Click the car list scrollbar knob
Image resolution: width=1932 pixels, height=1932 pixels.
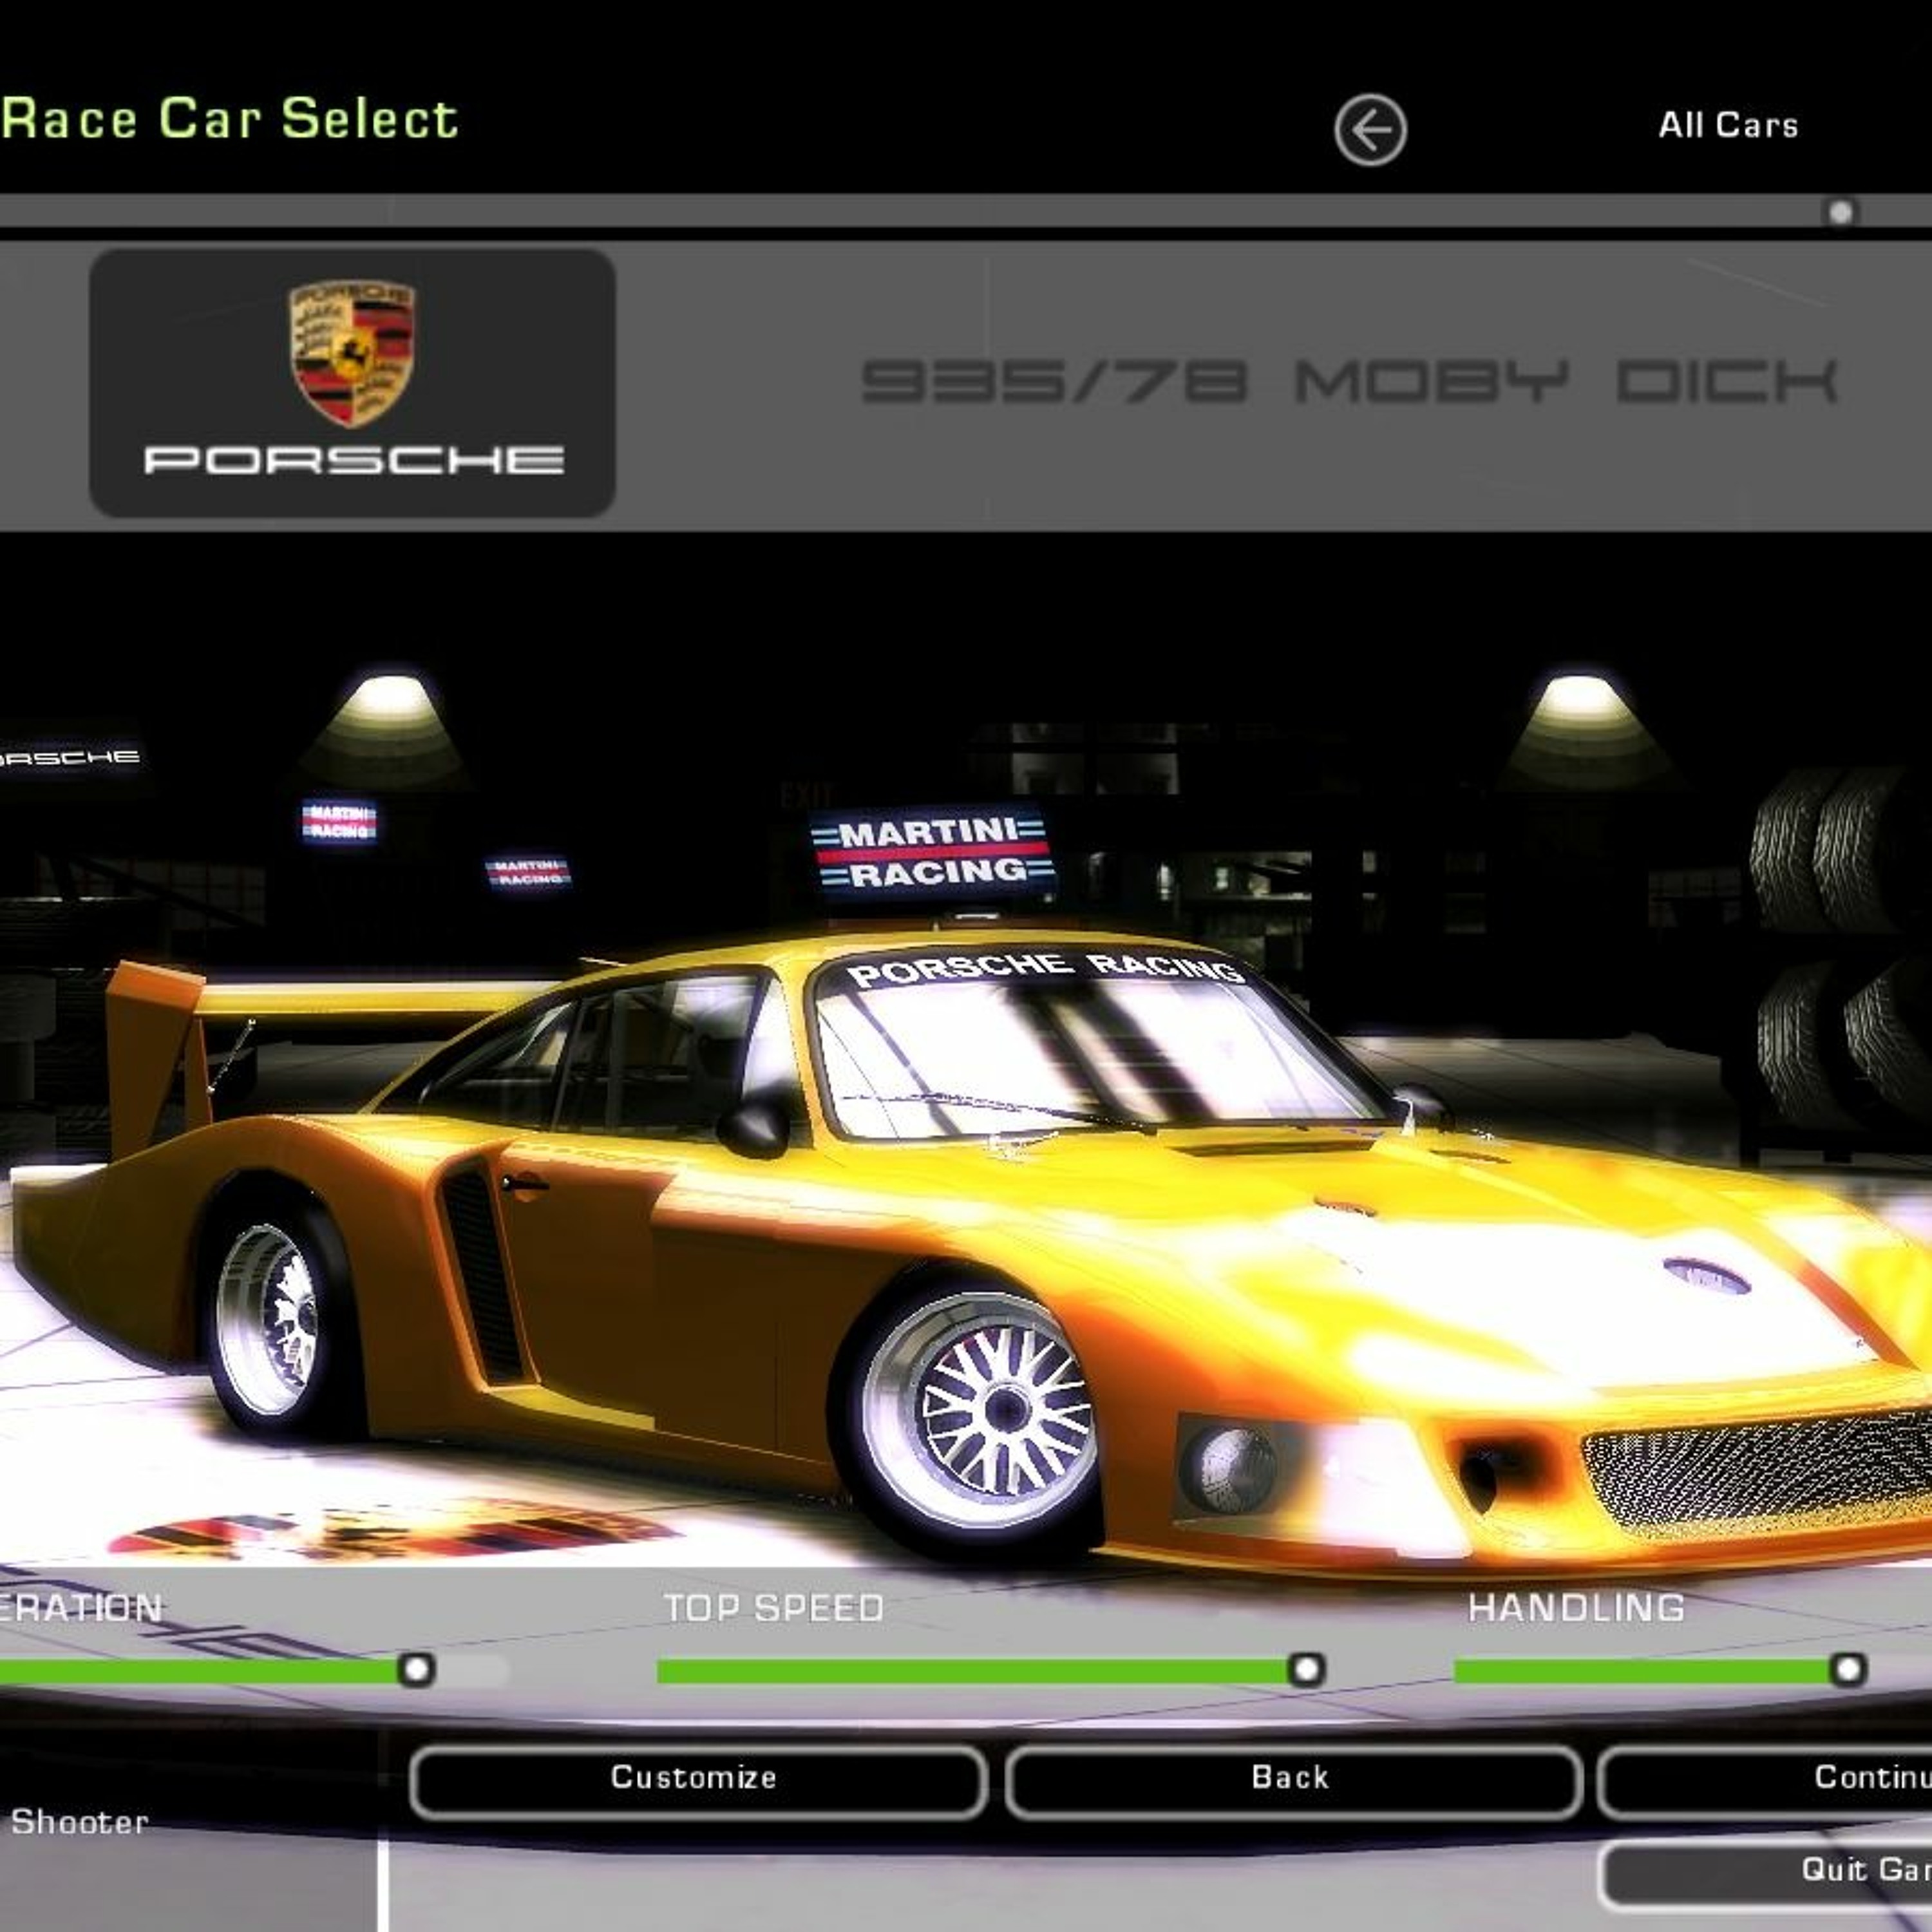coord(1841,212)
